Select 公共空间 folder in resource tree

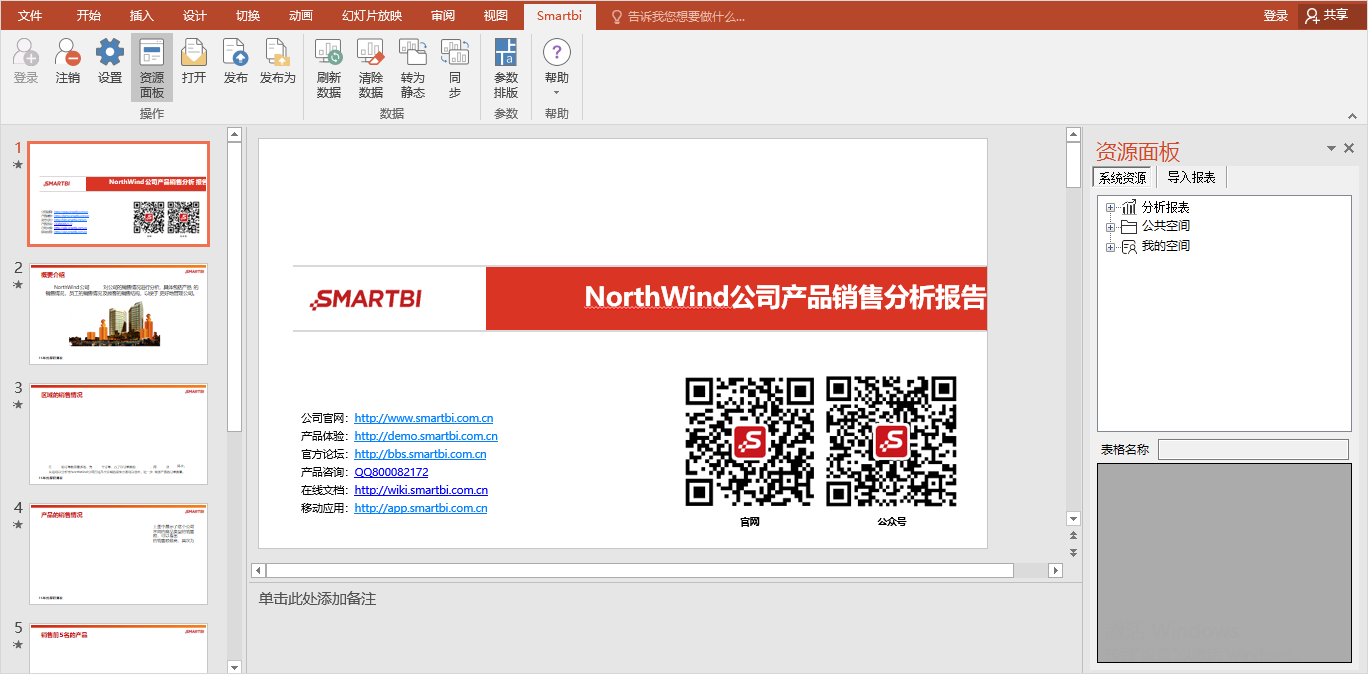1166,226
